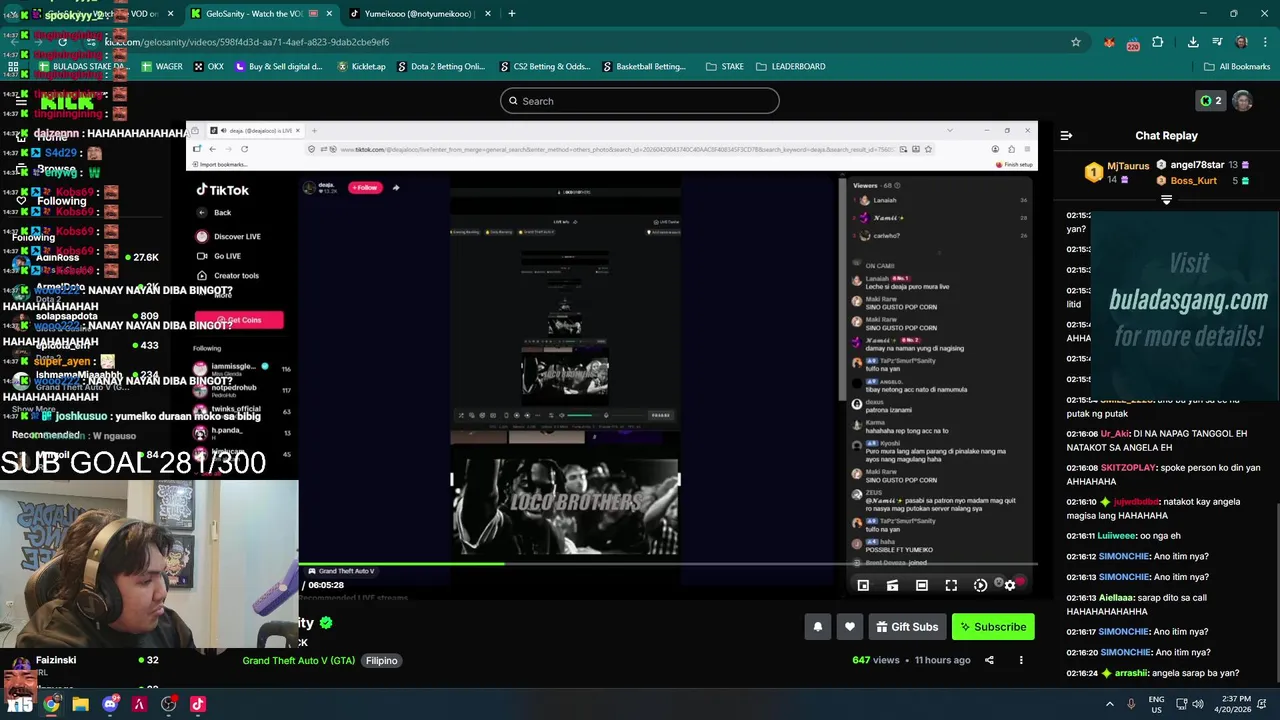This screenshot has width=1280, height=720.
Task: Open the MetaMask fox extension
Action: 1109,42
